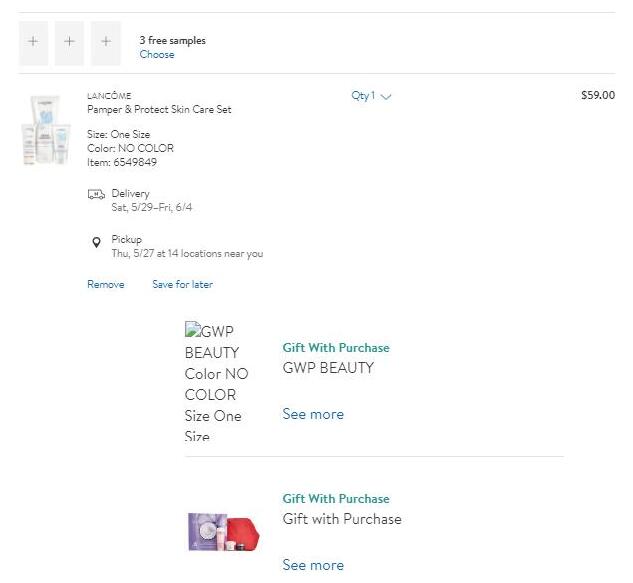633x583 pixels.
Task: Open Lancôme Pamper & Protect product thumbnail
Action: [x=46, y=130]
